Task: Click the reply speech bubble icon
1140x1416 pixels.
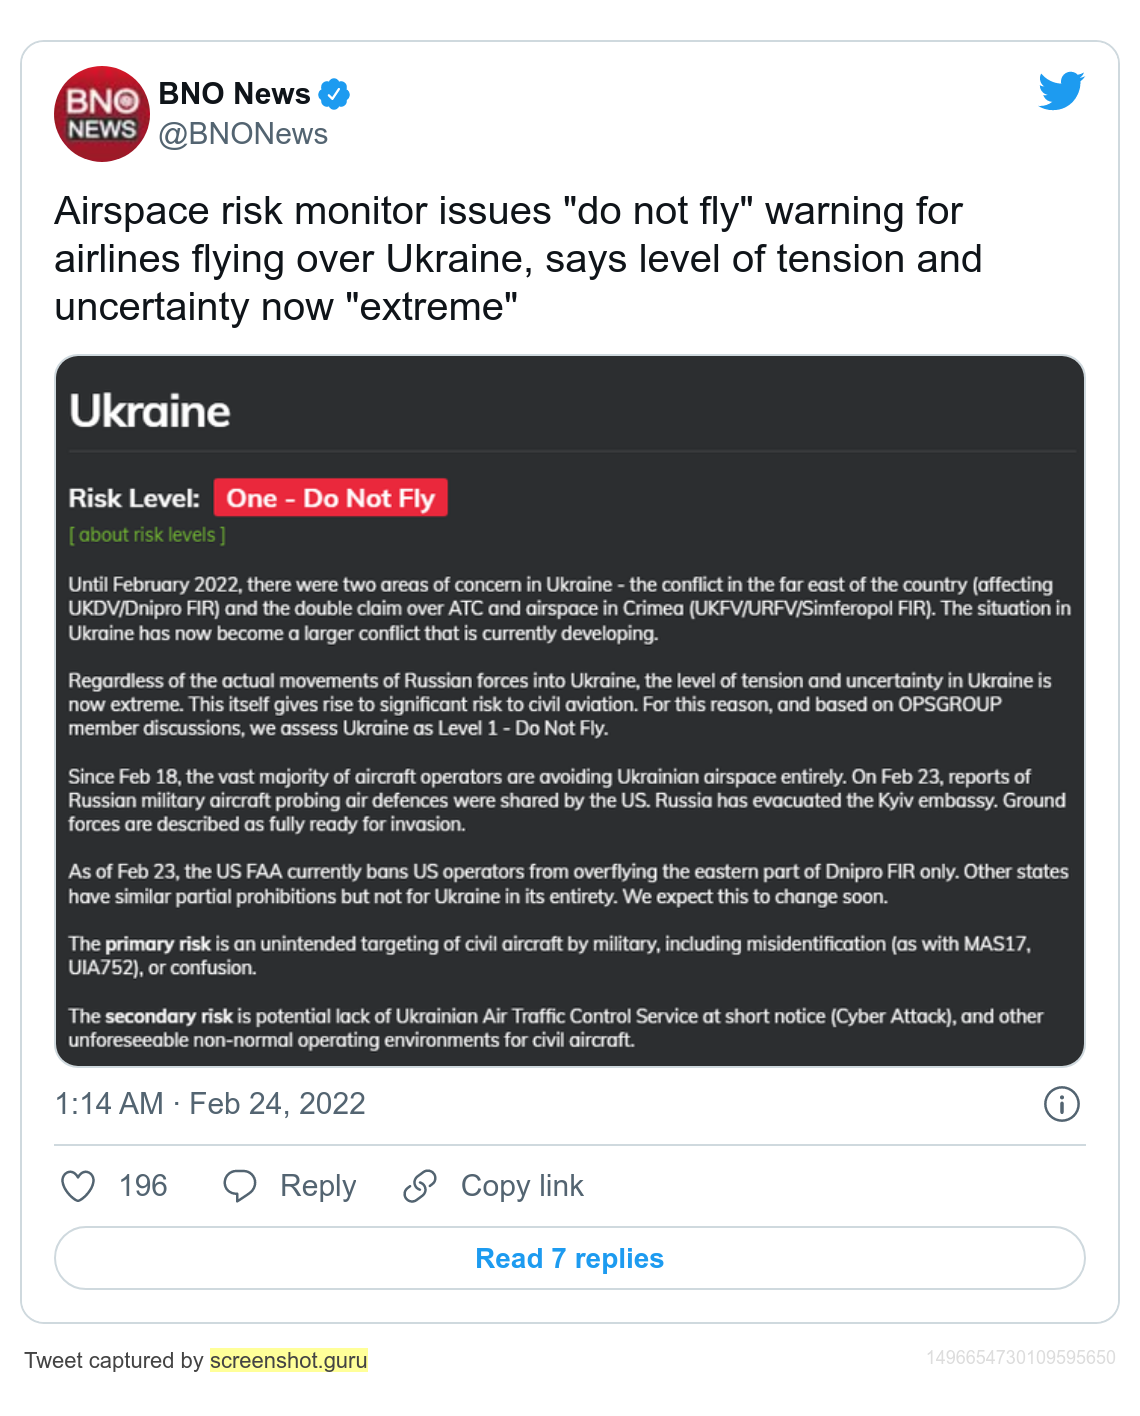Action: coord(240,1186)
